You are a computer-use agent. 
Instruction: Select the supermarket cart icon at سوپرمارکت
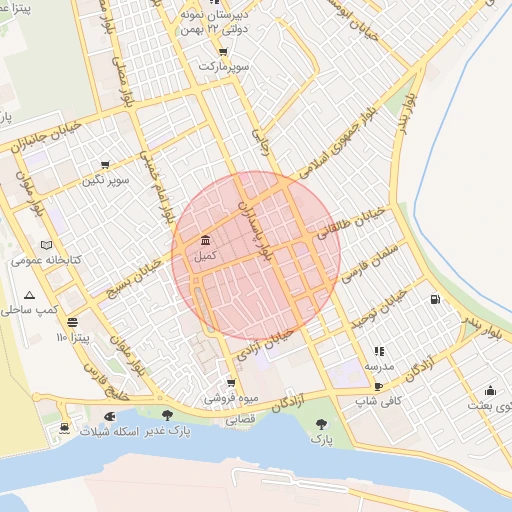(223, 52)
